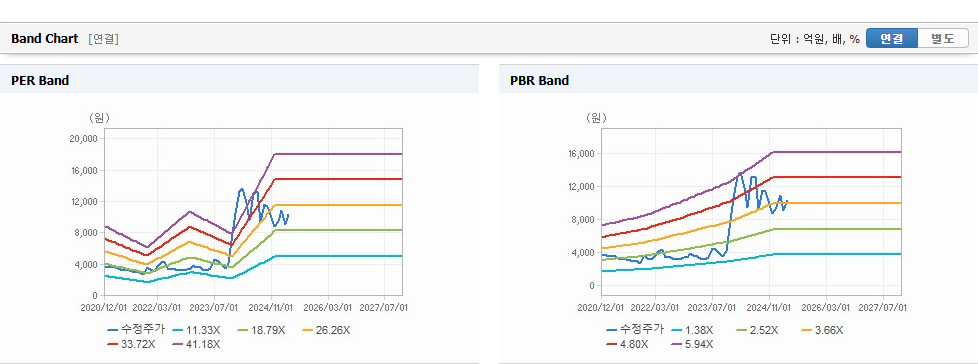
Task: Toggle 5.94X legend entry
Action: click(692, 343)
